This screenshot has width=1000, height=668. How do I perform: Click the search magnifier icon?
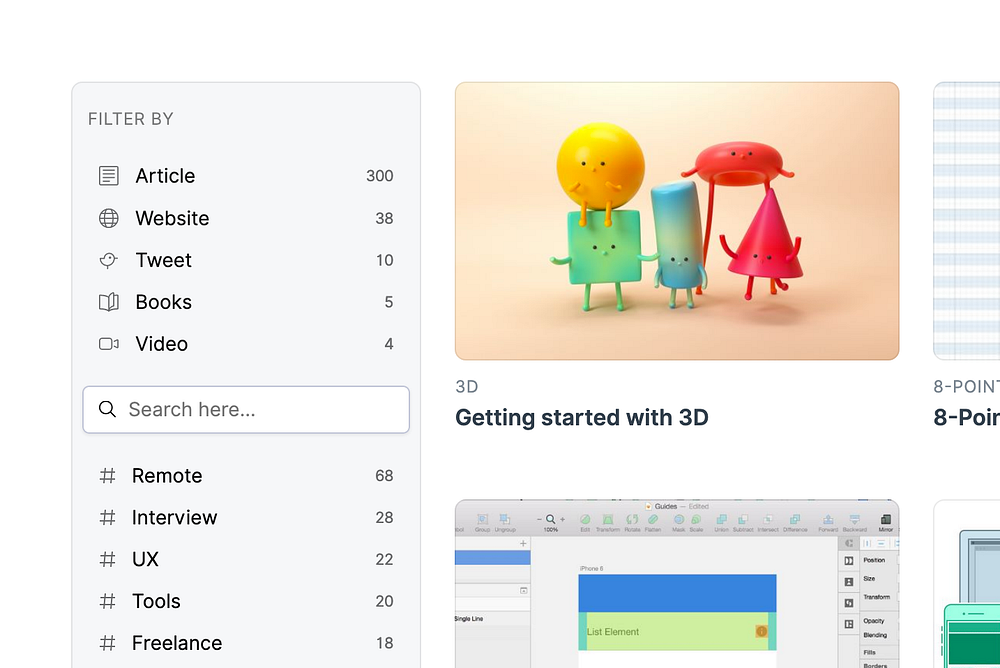107,409
